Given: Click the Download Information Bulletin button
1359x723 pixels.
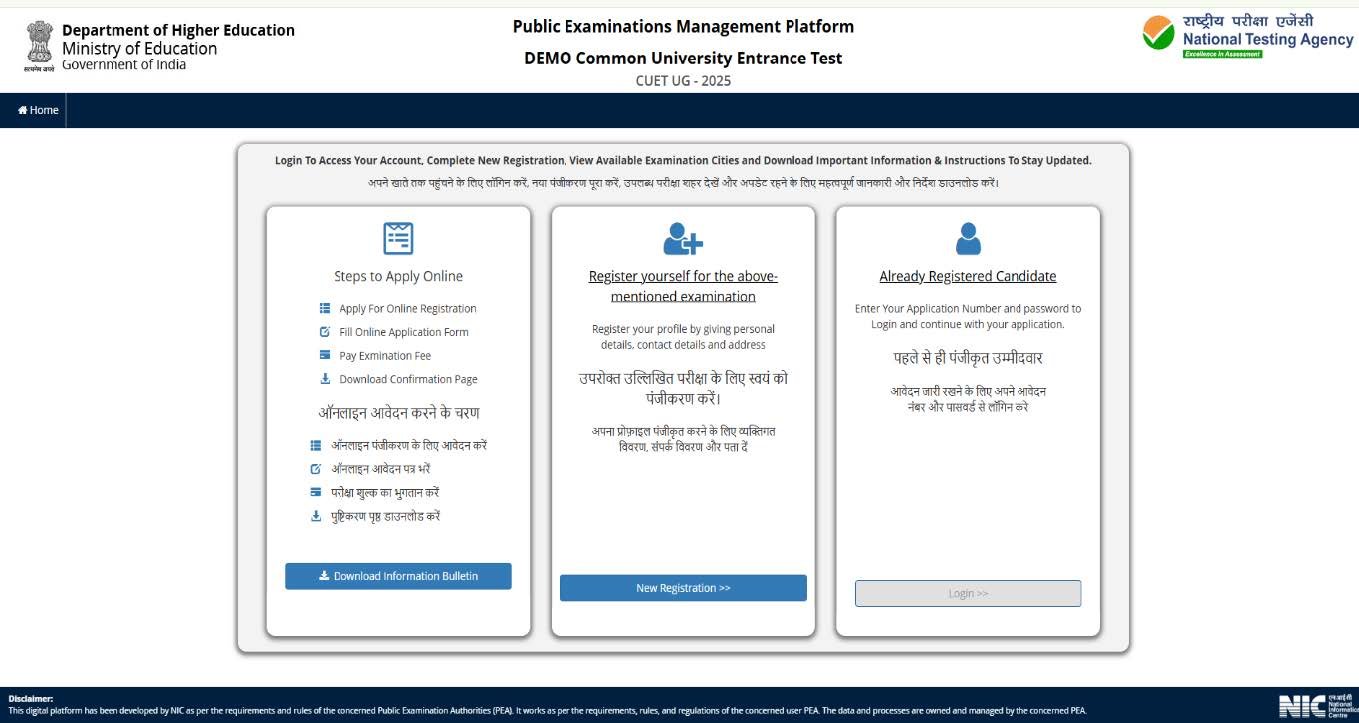Looking at the screenshot, I should pos(398,576).
